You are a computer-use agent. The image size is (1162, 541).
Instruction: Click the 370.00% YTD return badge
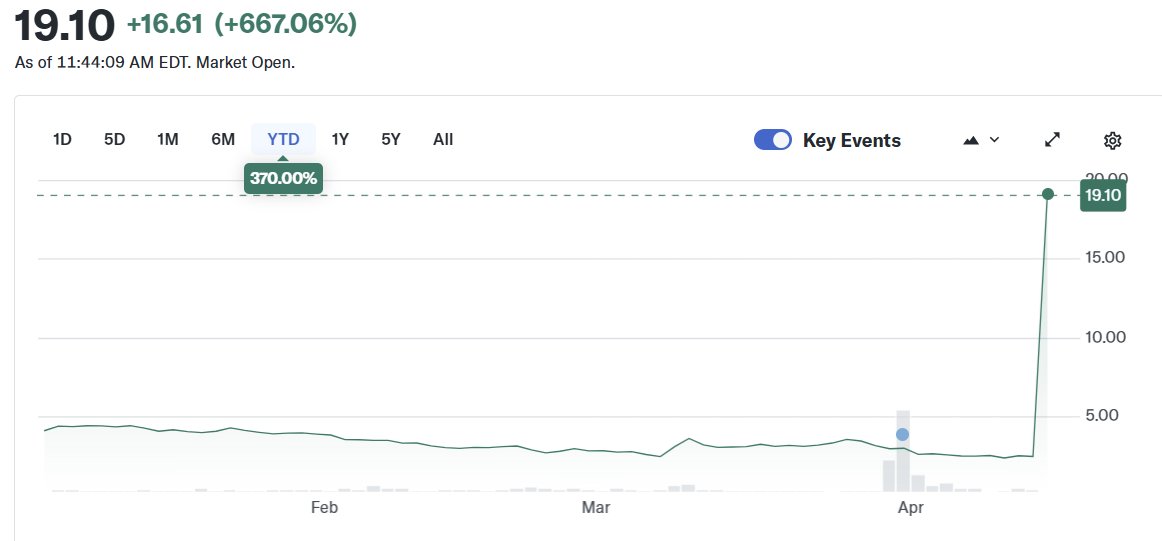pyautogui.click(x=283, y=178)
